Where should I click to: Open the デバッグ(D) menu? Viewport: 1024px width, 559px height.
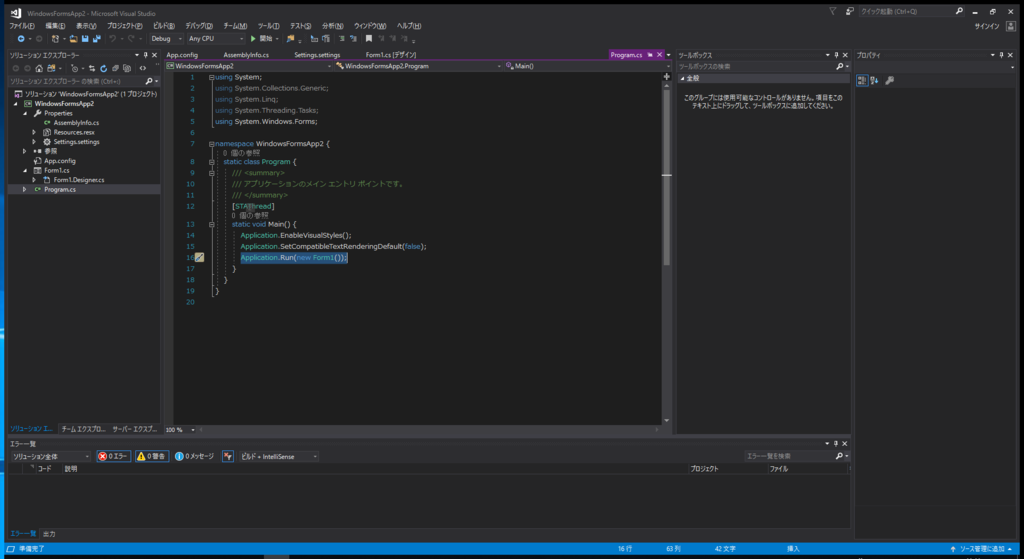click(199, 26)
